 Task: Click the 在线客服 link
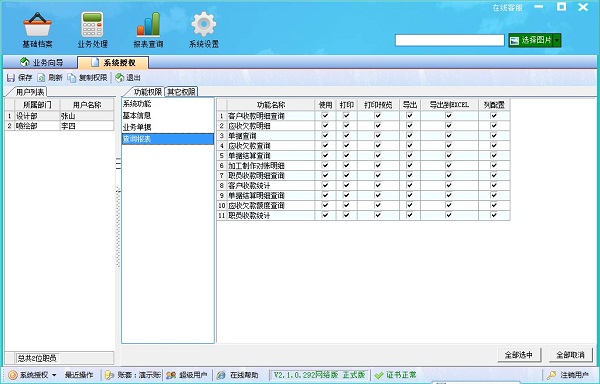[507, 8]
